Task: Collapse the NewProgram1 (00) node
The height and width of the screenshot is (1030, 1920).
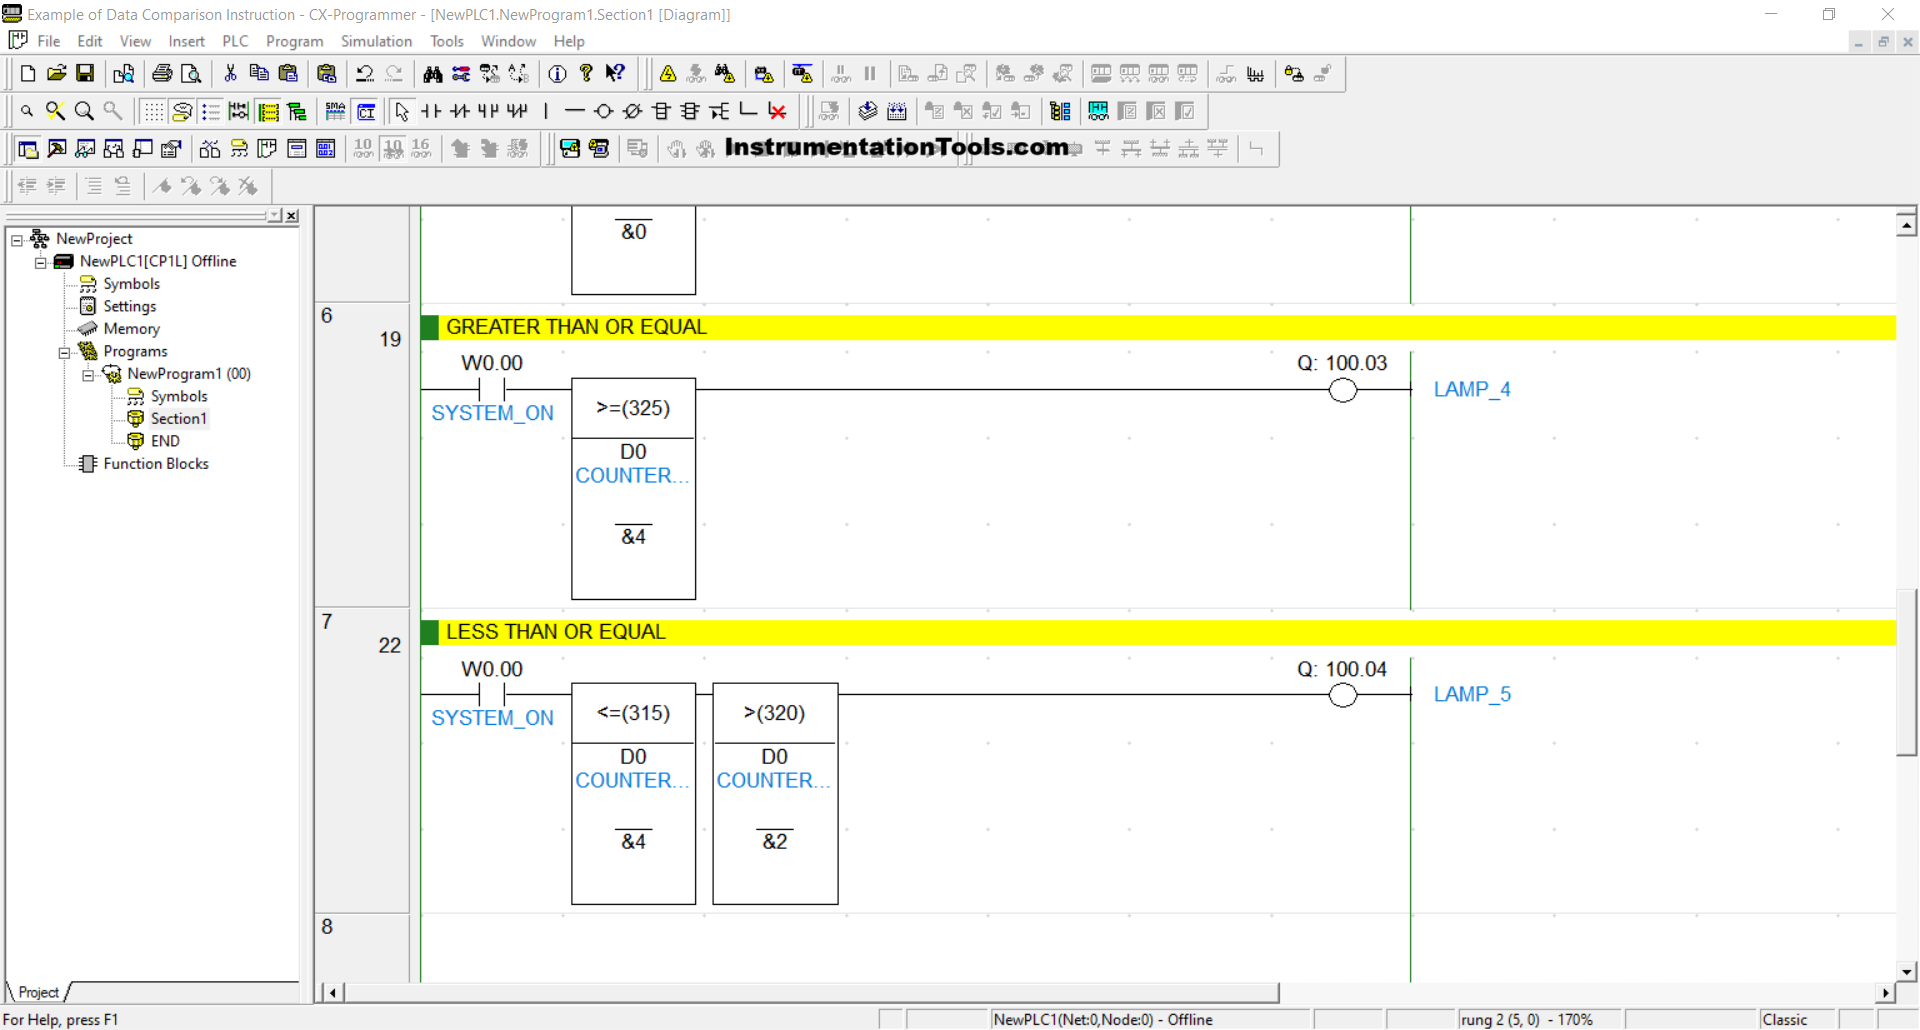Action: click(x=88, y=374)
